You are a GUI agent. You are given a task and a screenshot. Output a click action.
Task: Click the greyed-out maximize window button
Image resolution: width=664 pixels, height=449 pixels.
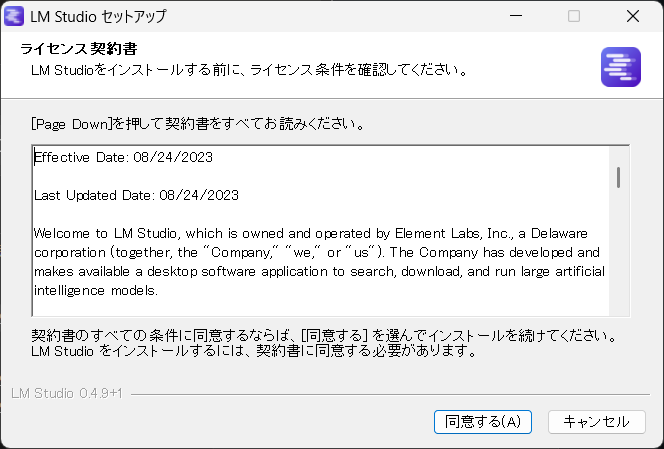click(x=574, y=17)
